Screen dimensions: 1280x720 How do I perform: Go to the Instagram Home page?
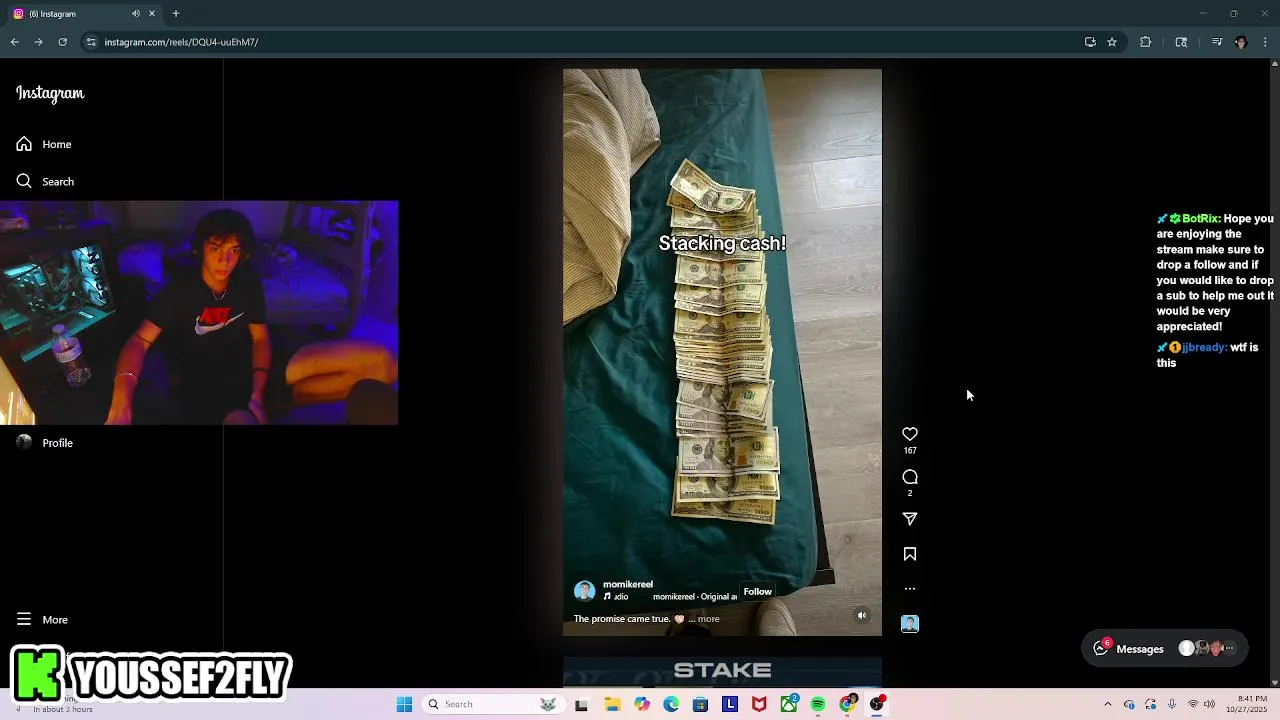[x=44, y=144]
